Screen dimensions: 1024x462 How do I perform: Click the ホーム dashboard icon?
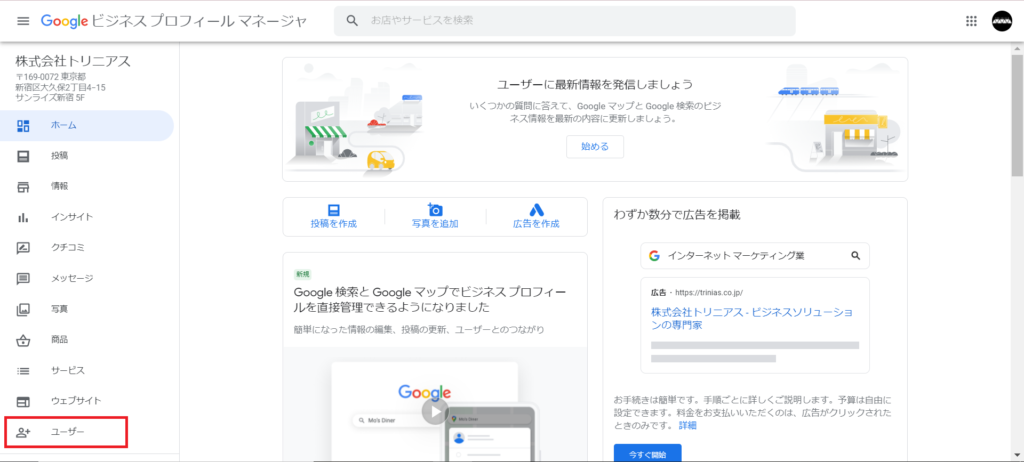click(x=23, y=125)
